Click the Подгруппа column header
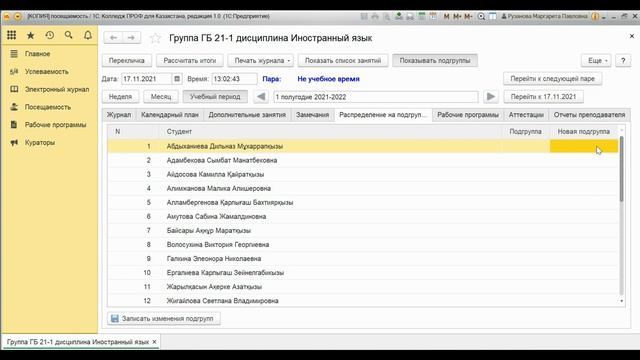The image size is (640, 360). (525, 131)
